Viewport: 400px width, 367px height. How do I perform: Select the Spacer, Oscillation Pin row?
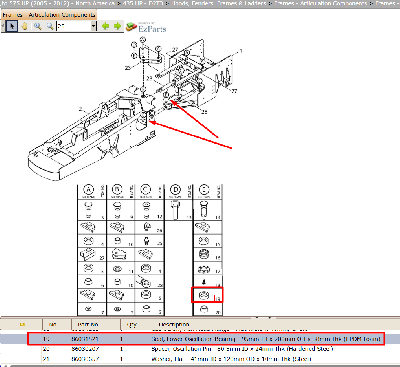pos(200,349)
